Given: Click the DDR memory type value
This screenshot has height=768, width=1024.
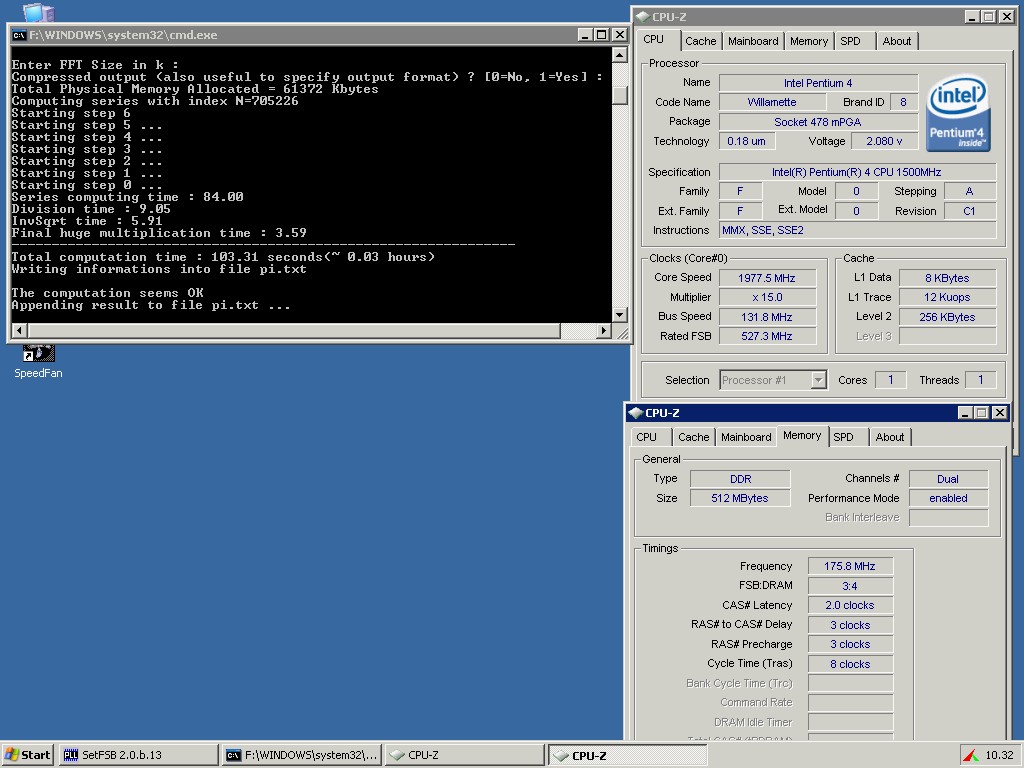Looking at the screenshot, I should [x=740, y=479].
